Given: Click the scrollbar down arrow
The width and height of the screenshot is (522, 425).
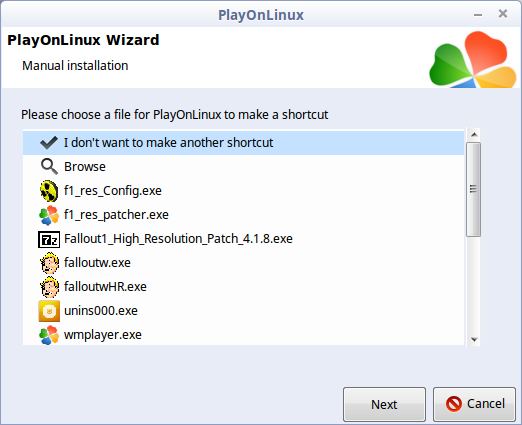Looking at the screenshot, I should [x=474, y=340].
